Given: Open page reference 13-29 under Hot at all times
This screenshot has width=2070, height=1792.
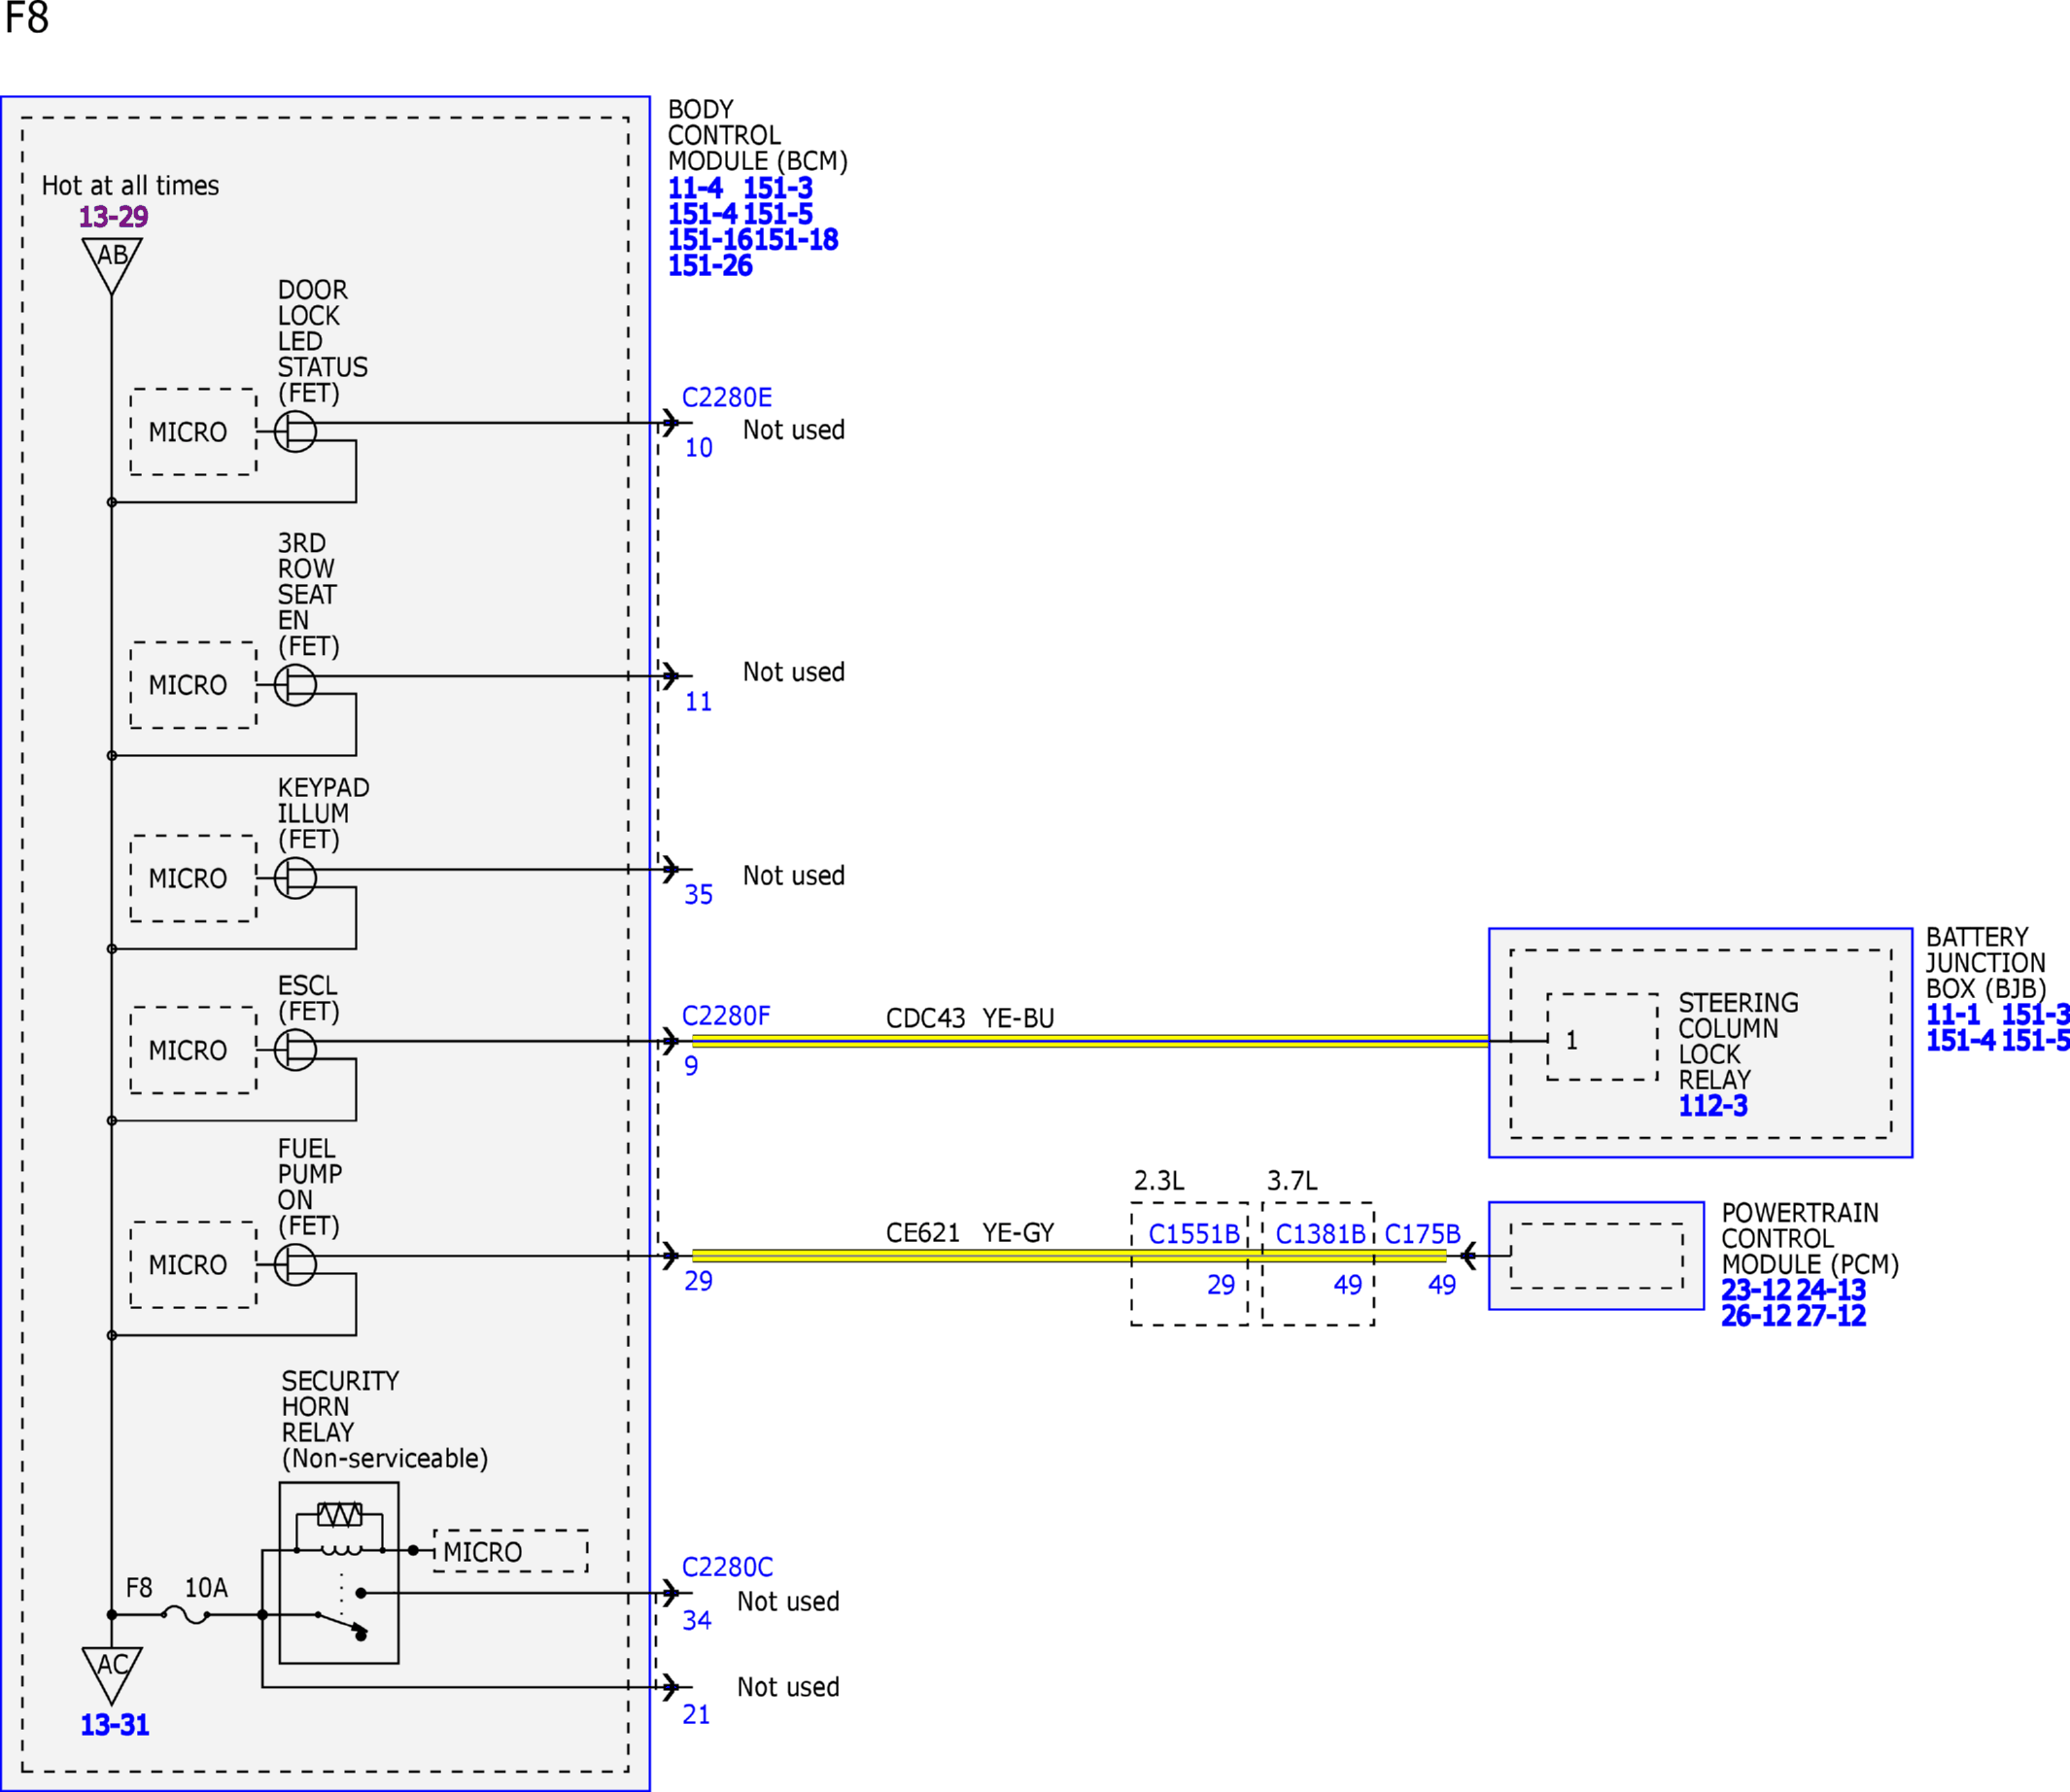Looking at the screenshot, I should (114, 217).
